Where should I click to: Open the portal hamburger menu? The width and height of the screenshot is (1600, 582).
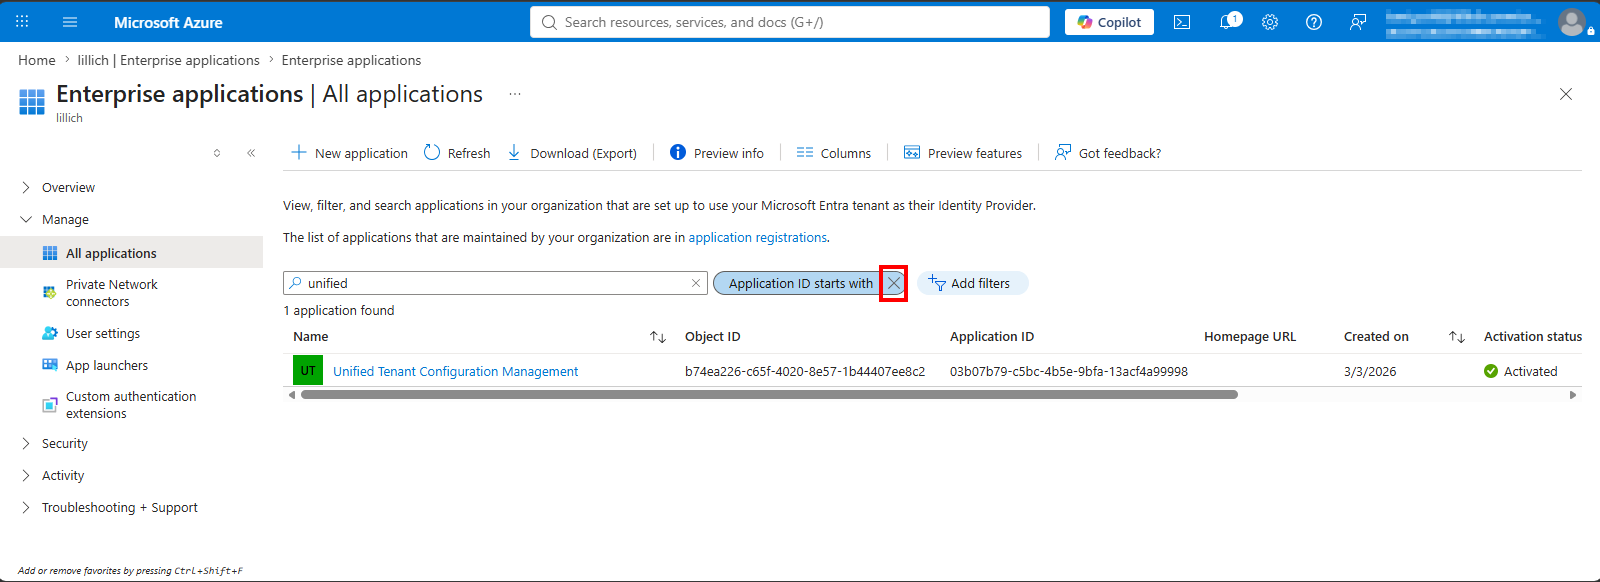[70, 22]
